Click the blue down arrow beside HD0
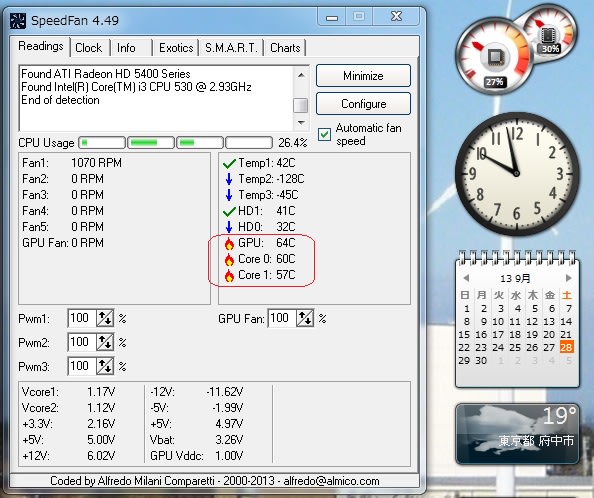Viewport: 594px width, 498px height. (229, 227)
